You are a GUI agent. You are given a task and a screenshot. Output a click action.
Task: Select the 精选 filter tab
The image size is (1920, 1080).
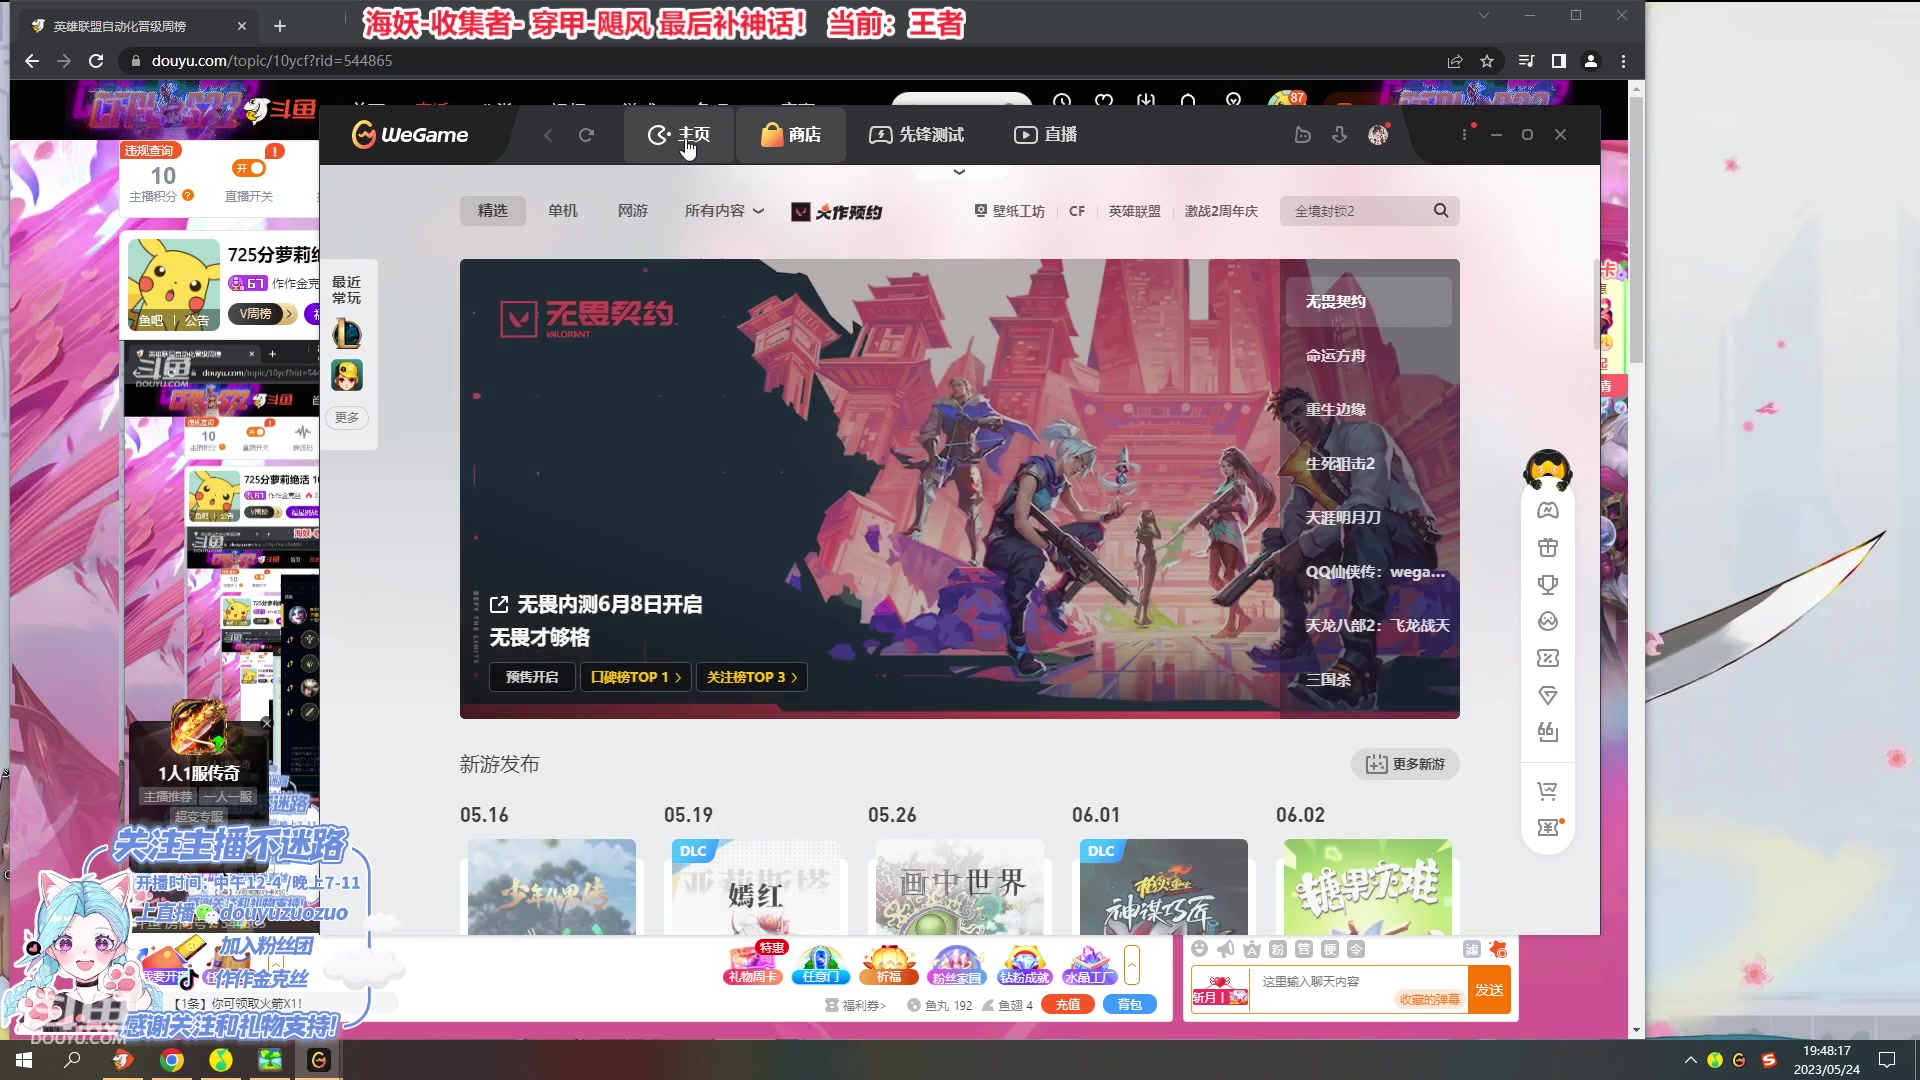492,211
